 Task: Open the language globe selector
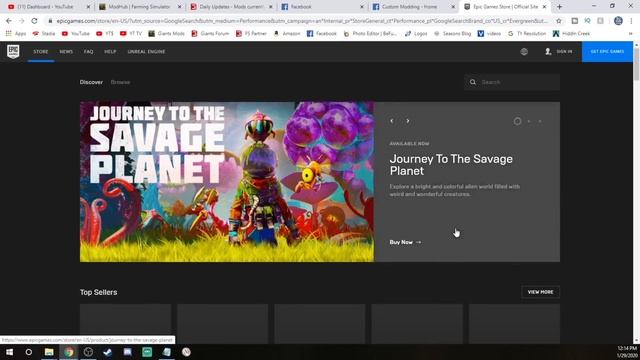(524, 52)
